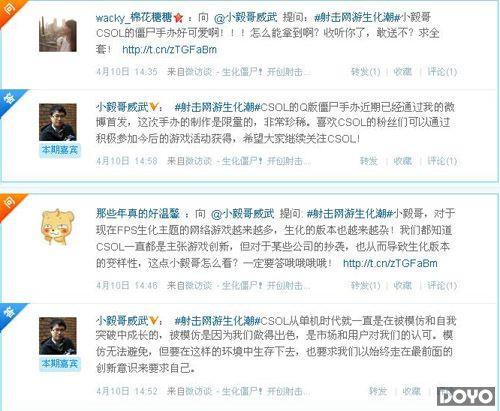Open 小毅哥威武's avatar in the 14:58 reply
The width and height of the screenshot is (500, 411).
[58, 122]
